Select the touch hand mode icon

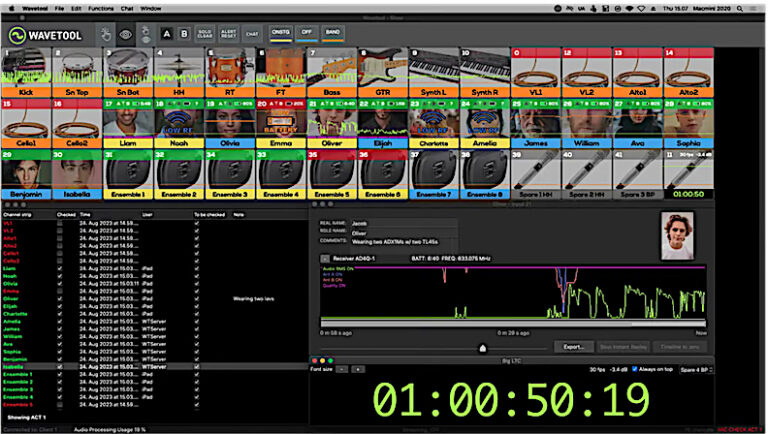[105, 35]
